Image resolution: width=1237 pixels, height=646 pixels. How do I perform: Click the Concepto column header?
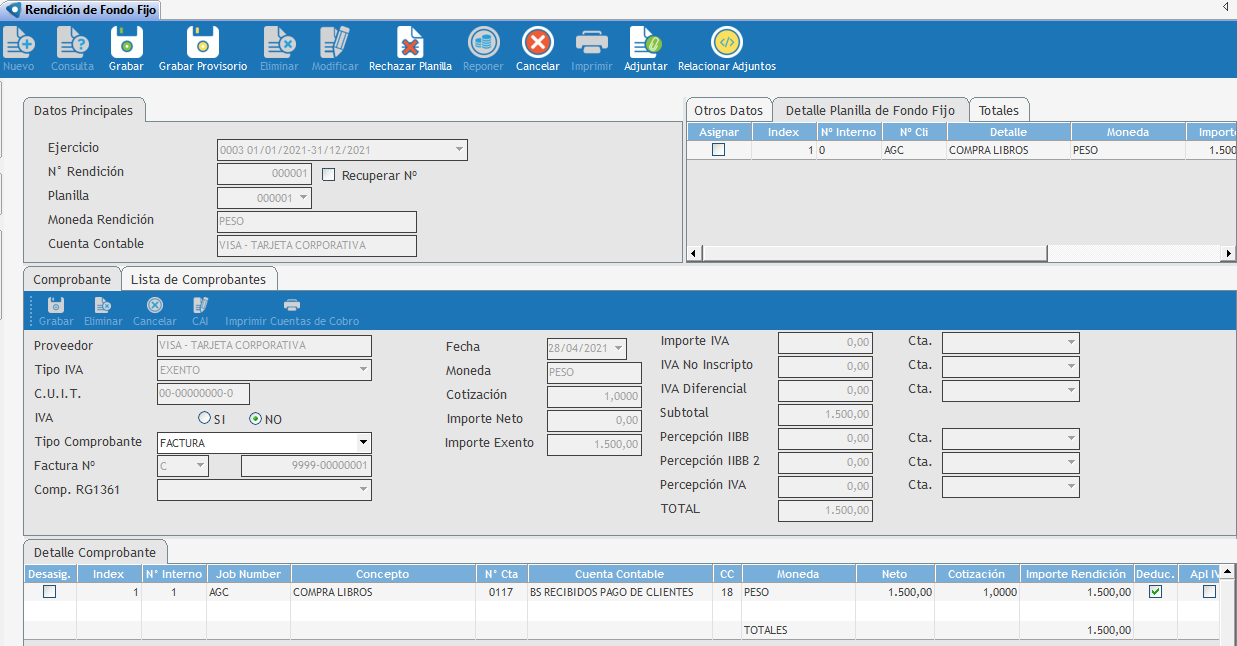[382, 574]
